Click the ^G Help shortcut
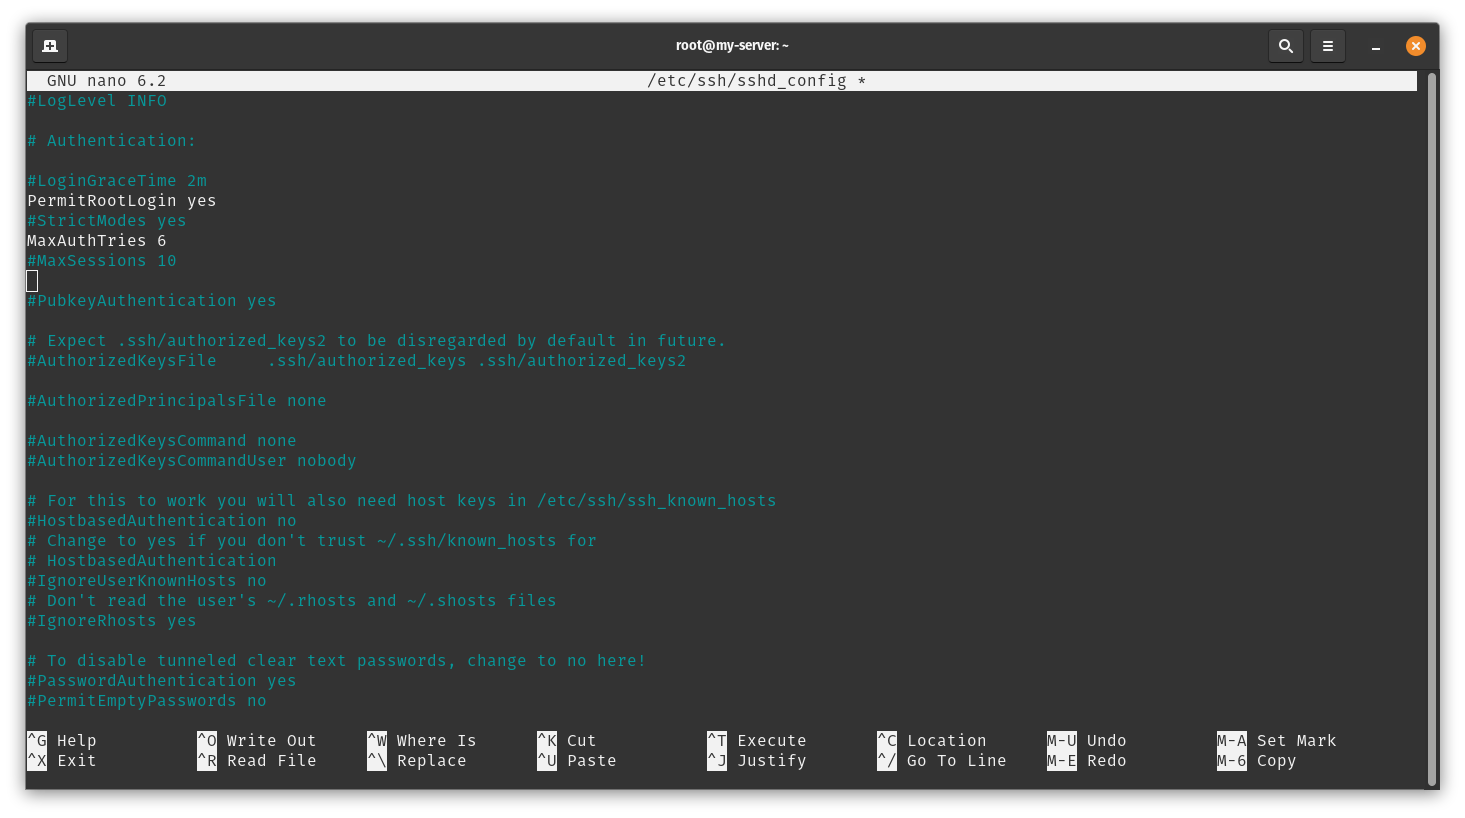Screen dimensions: 1465x818 click(62, 741)
